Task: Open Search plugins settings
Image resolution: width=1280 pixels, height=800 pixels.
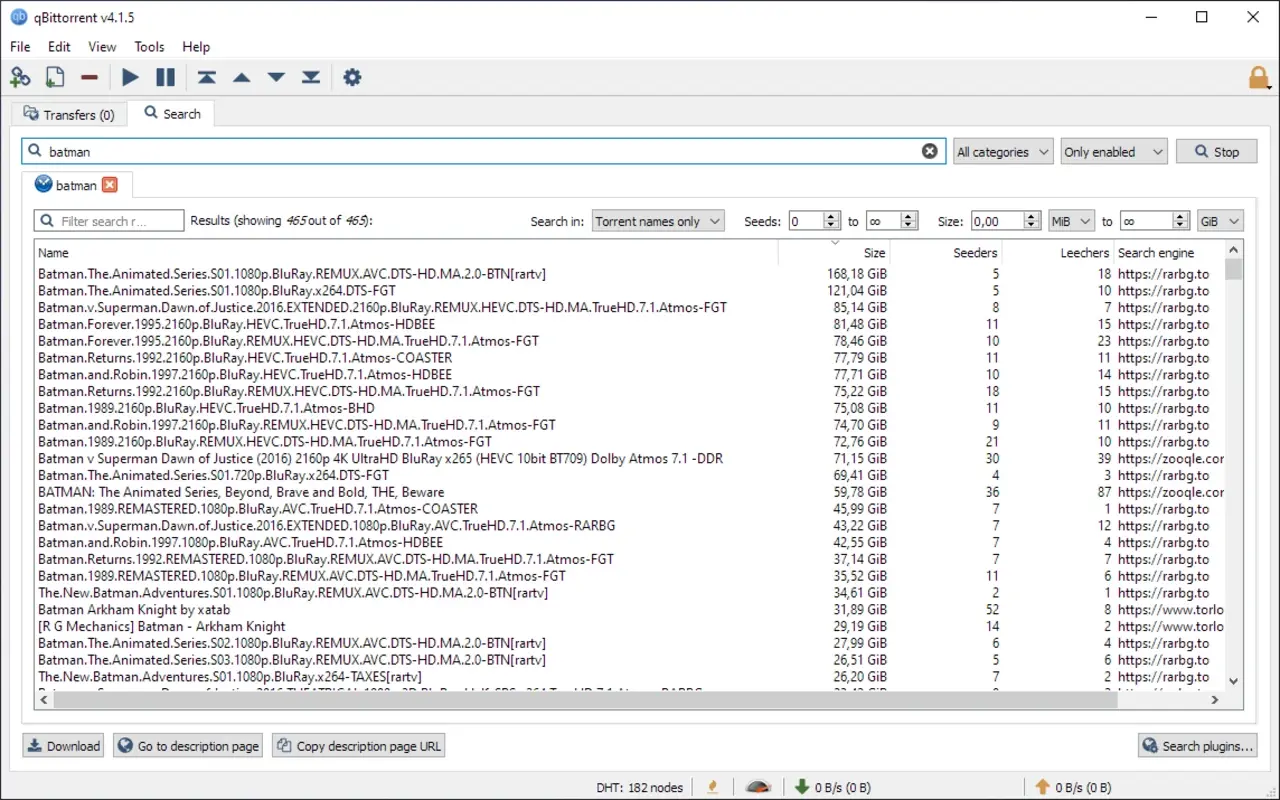Action: click(x=1197, y=745)
